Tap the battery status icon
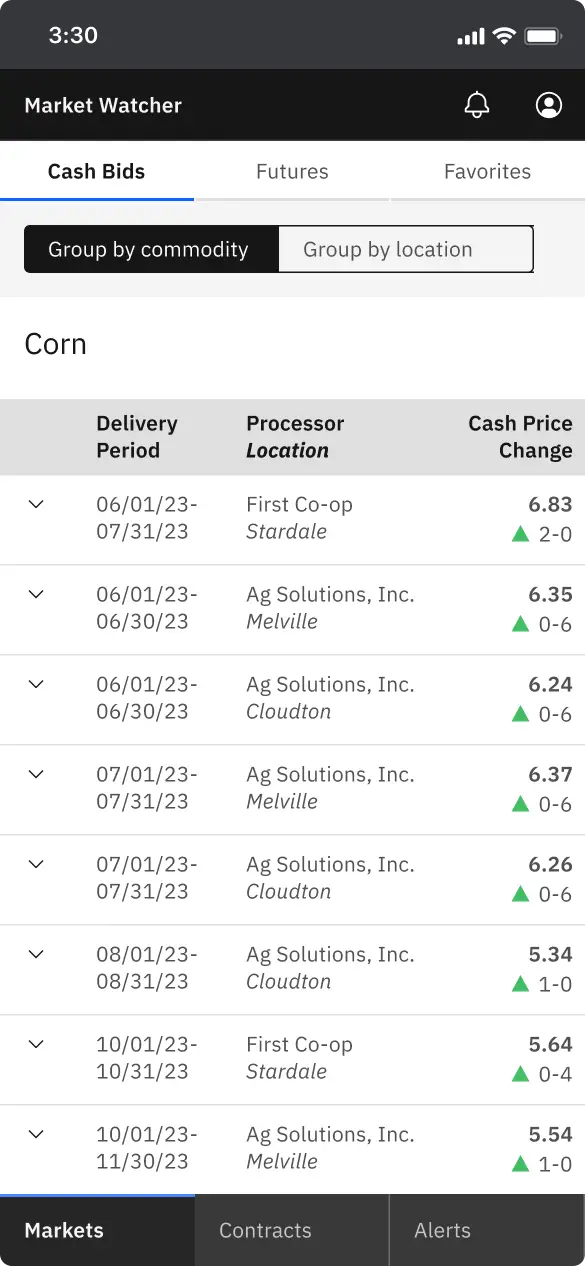Image resolution: width=585 pixels, height=1266 pixels. (x=544, y=36)
